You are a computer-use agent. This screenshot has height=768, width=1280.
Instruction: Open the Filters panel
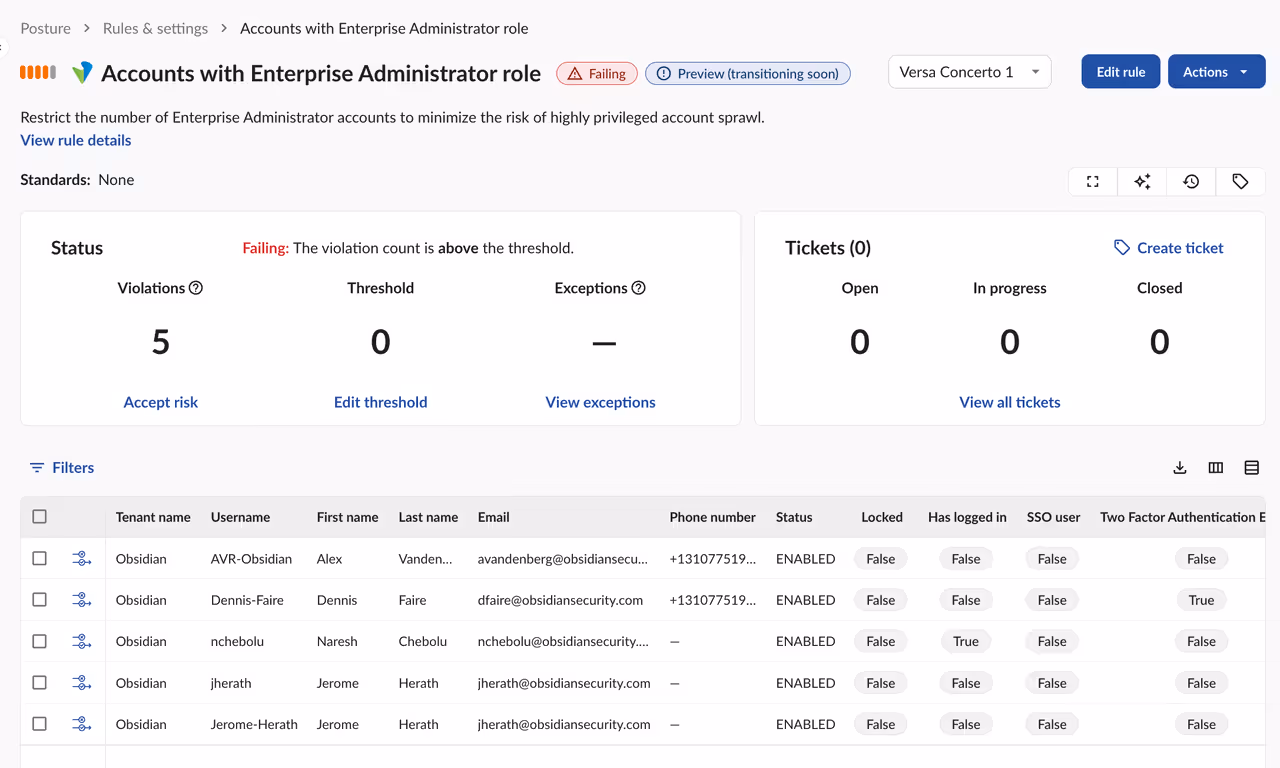[62, 468]
